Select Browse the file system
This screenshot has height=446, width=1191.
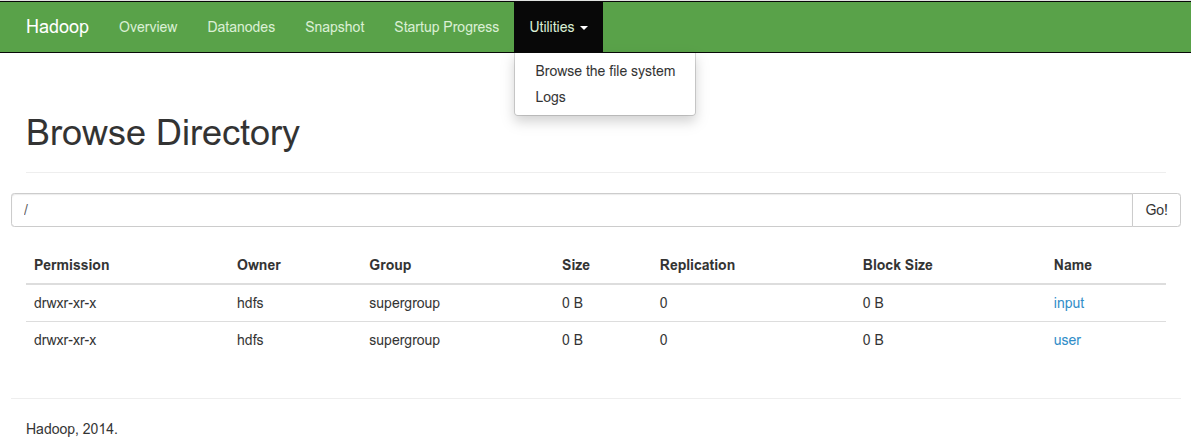[605, 71]
